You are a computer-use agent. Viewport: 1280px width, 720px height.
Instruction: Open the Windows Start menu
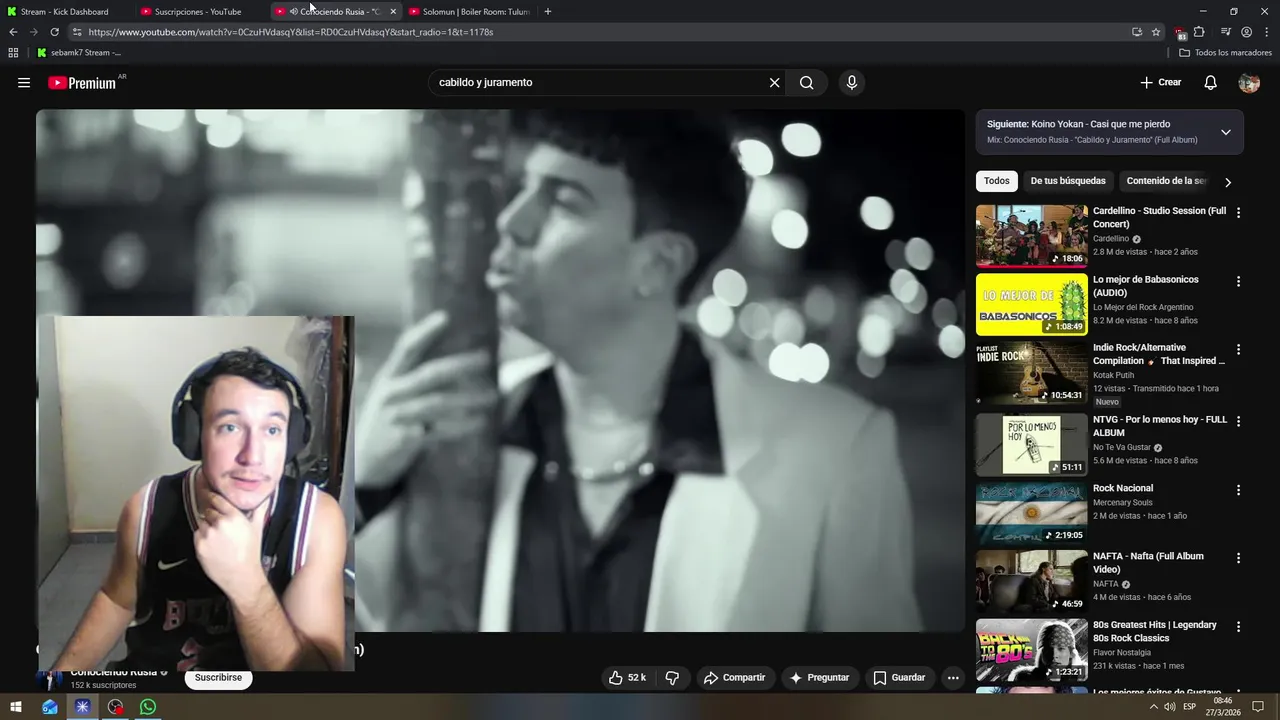tap(16, 707)
